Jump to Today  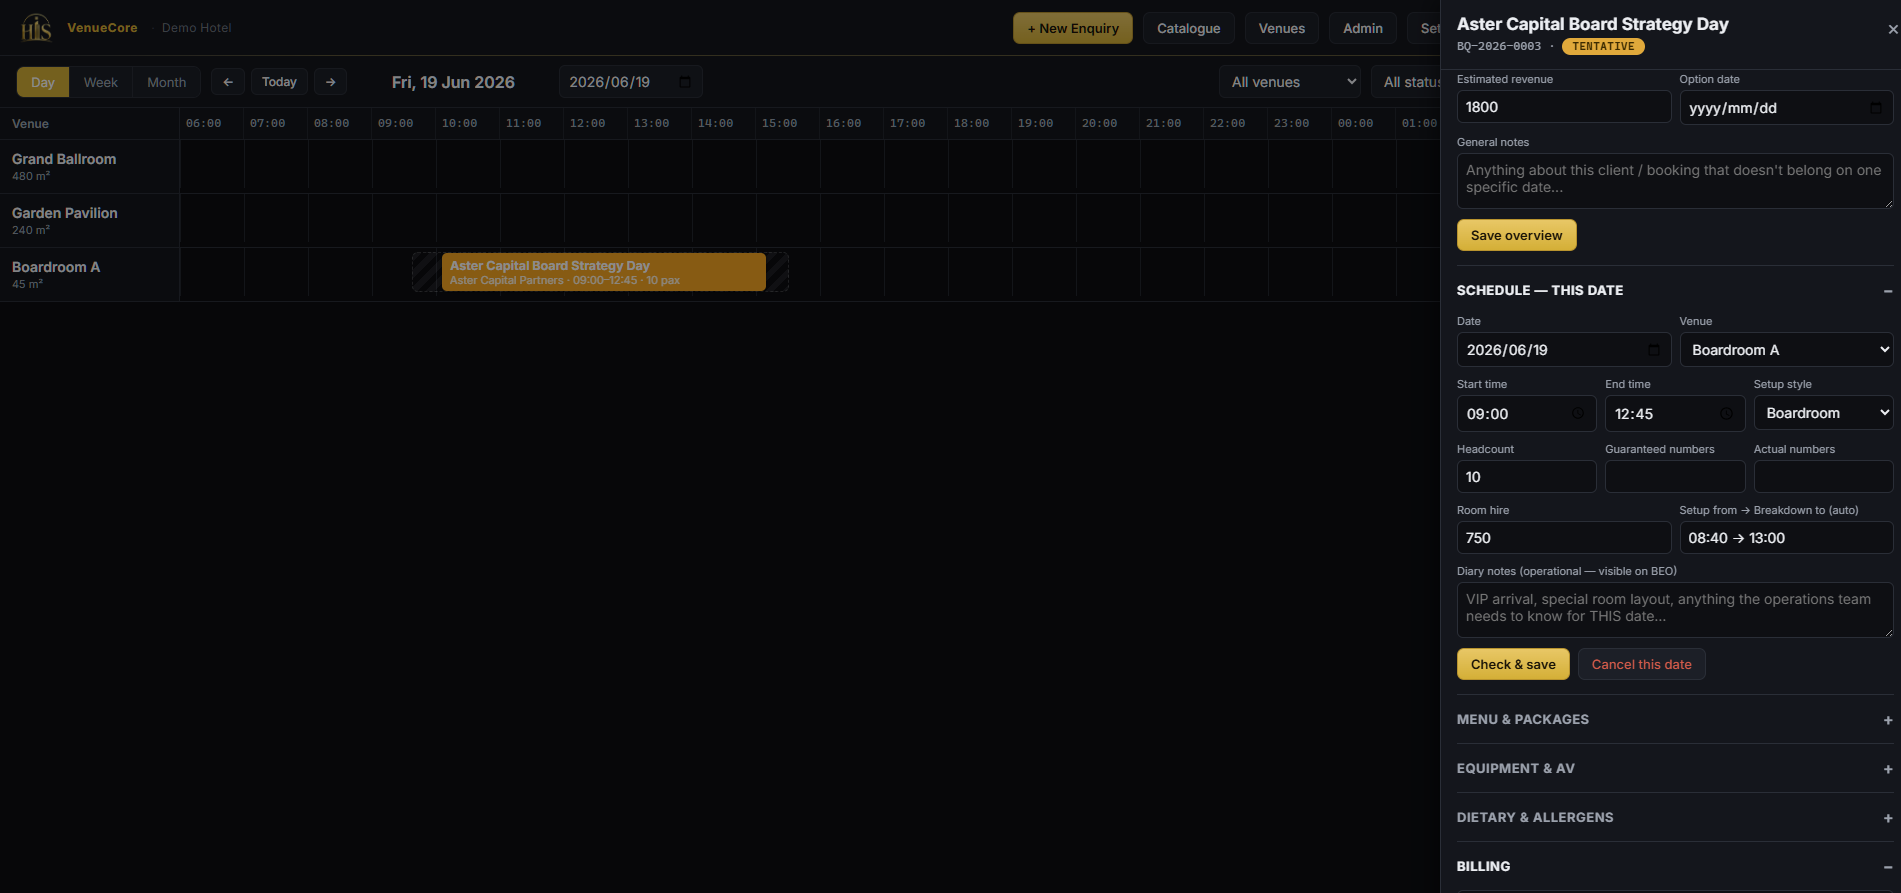(279, 82)
